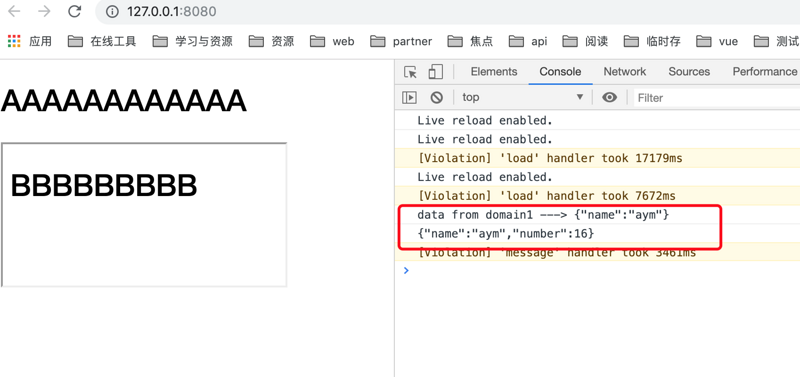Open partner bookmark folder
Image resolution: width=800 pixels, height=377 pixels.
401,41
